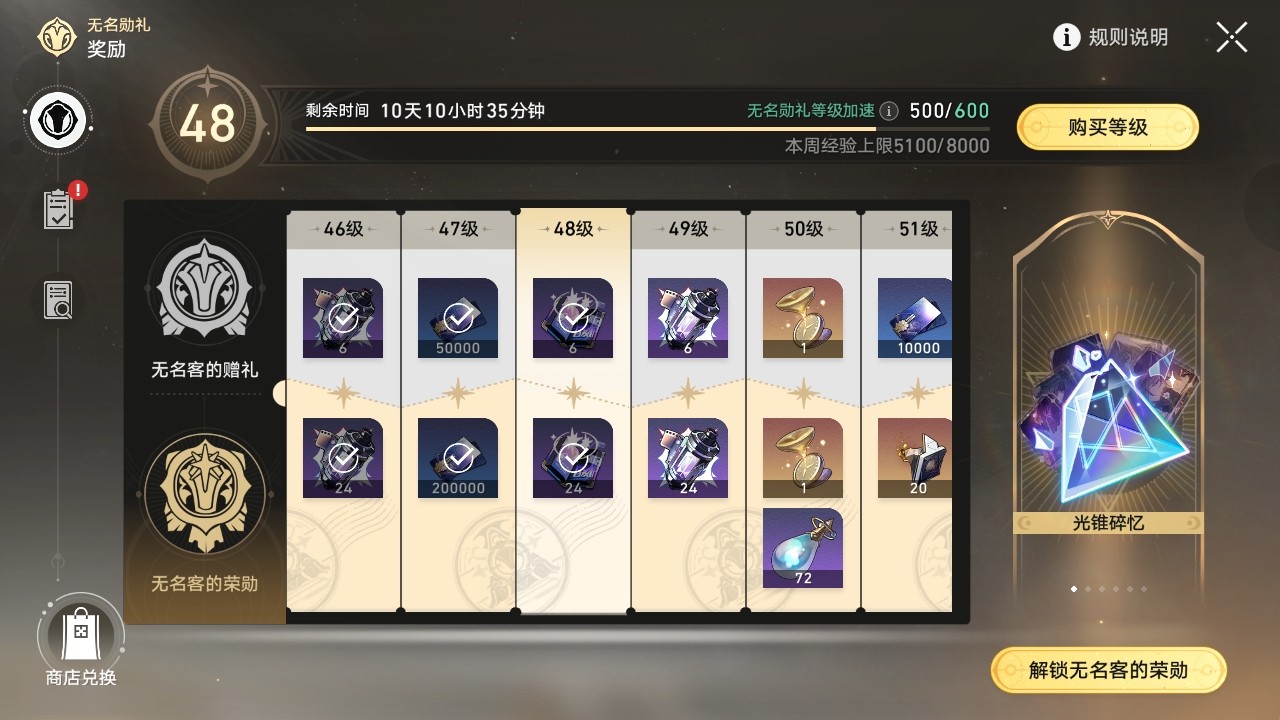Select the 50级 level column header
This screenshot has height=720, width=1280.
tap(803, 229)
